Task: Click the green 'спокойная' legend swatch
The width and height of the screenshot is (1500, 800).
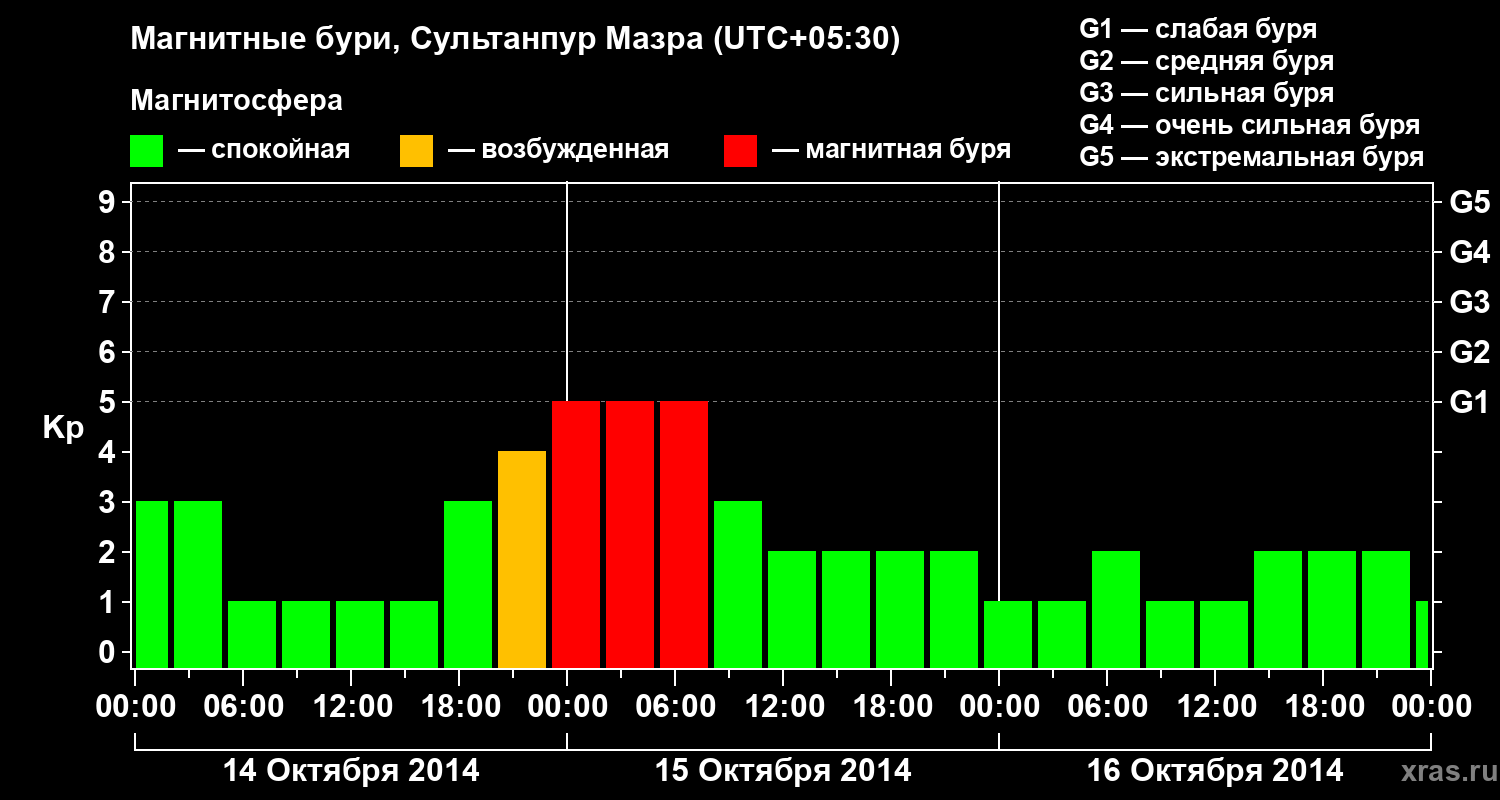Action: click(x=147, y=151)
